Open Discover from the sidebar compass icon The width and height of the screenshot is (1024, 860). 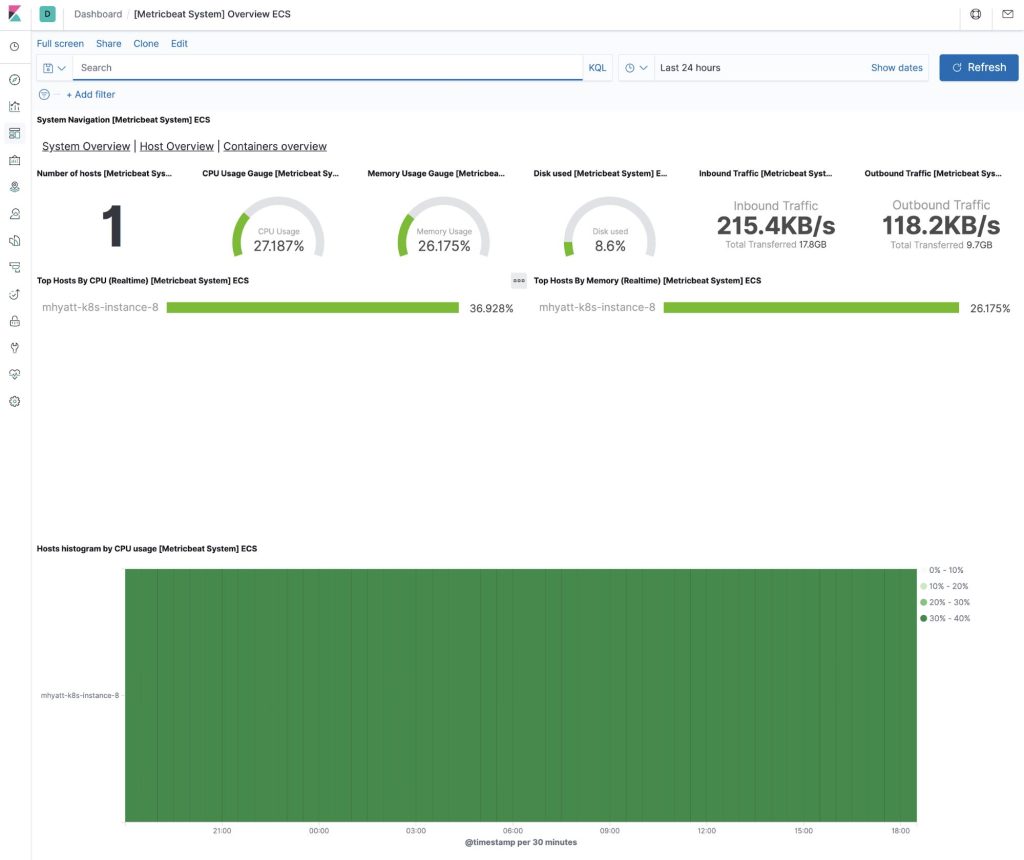pos(14,80)
